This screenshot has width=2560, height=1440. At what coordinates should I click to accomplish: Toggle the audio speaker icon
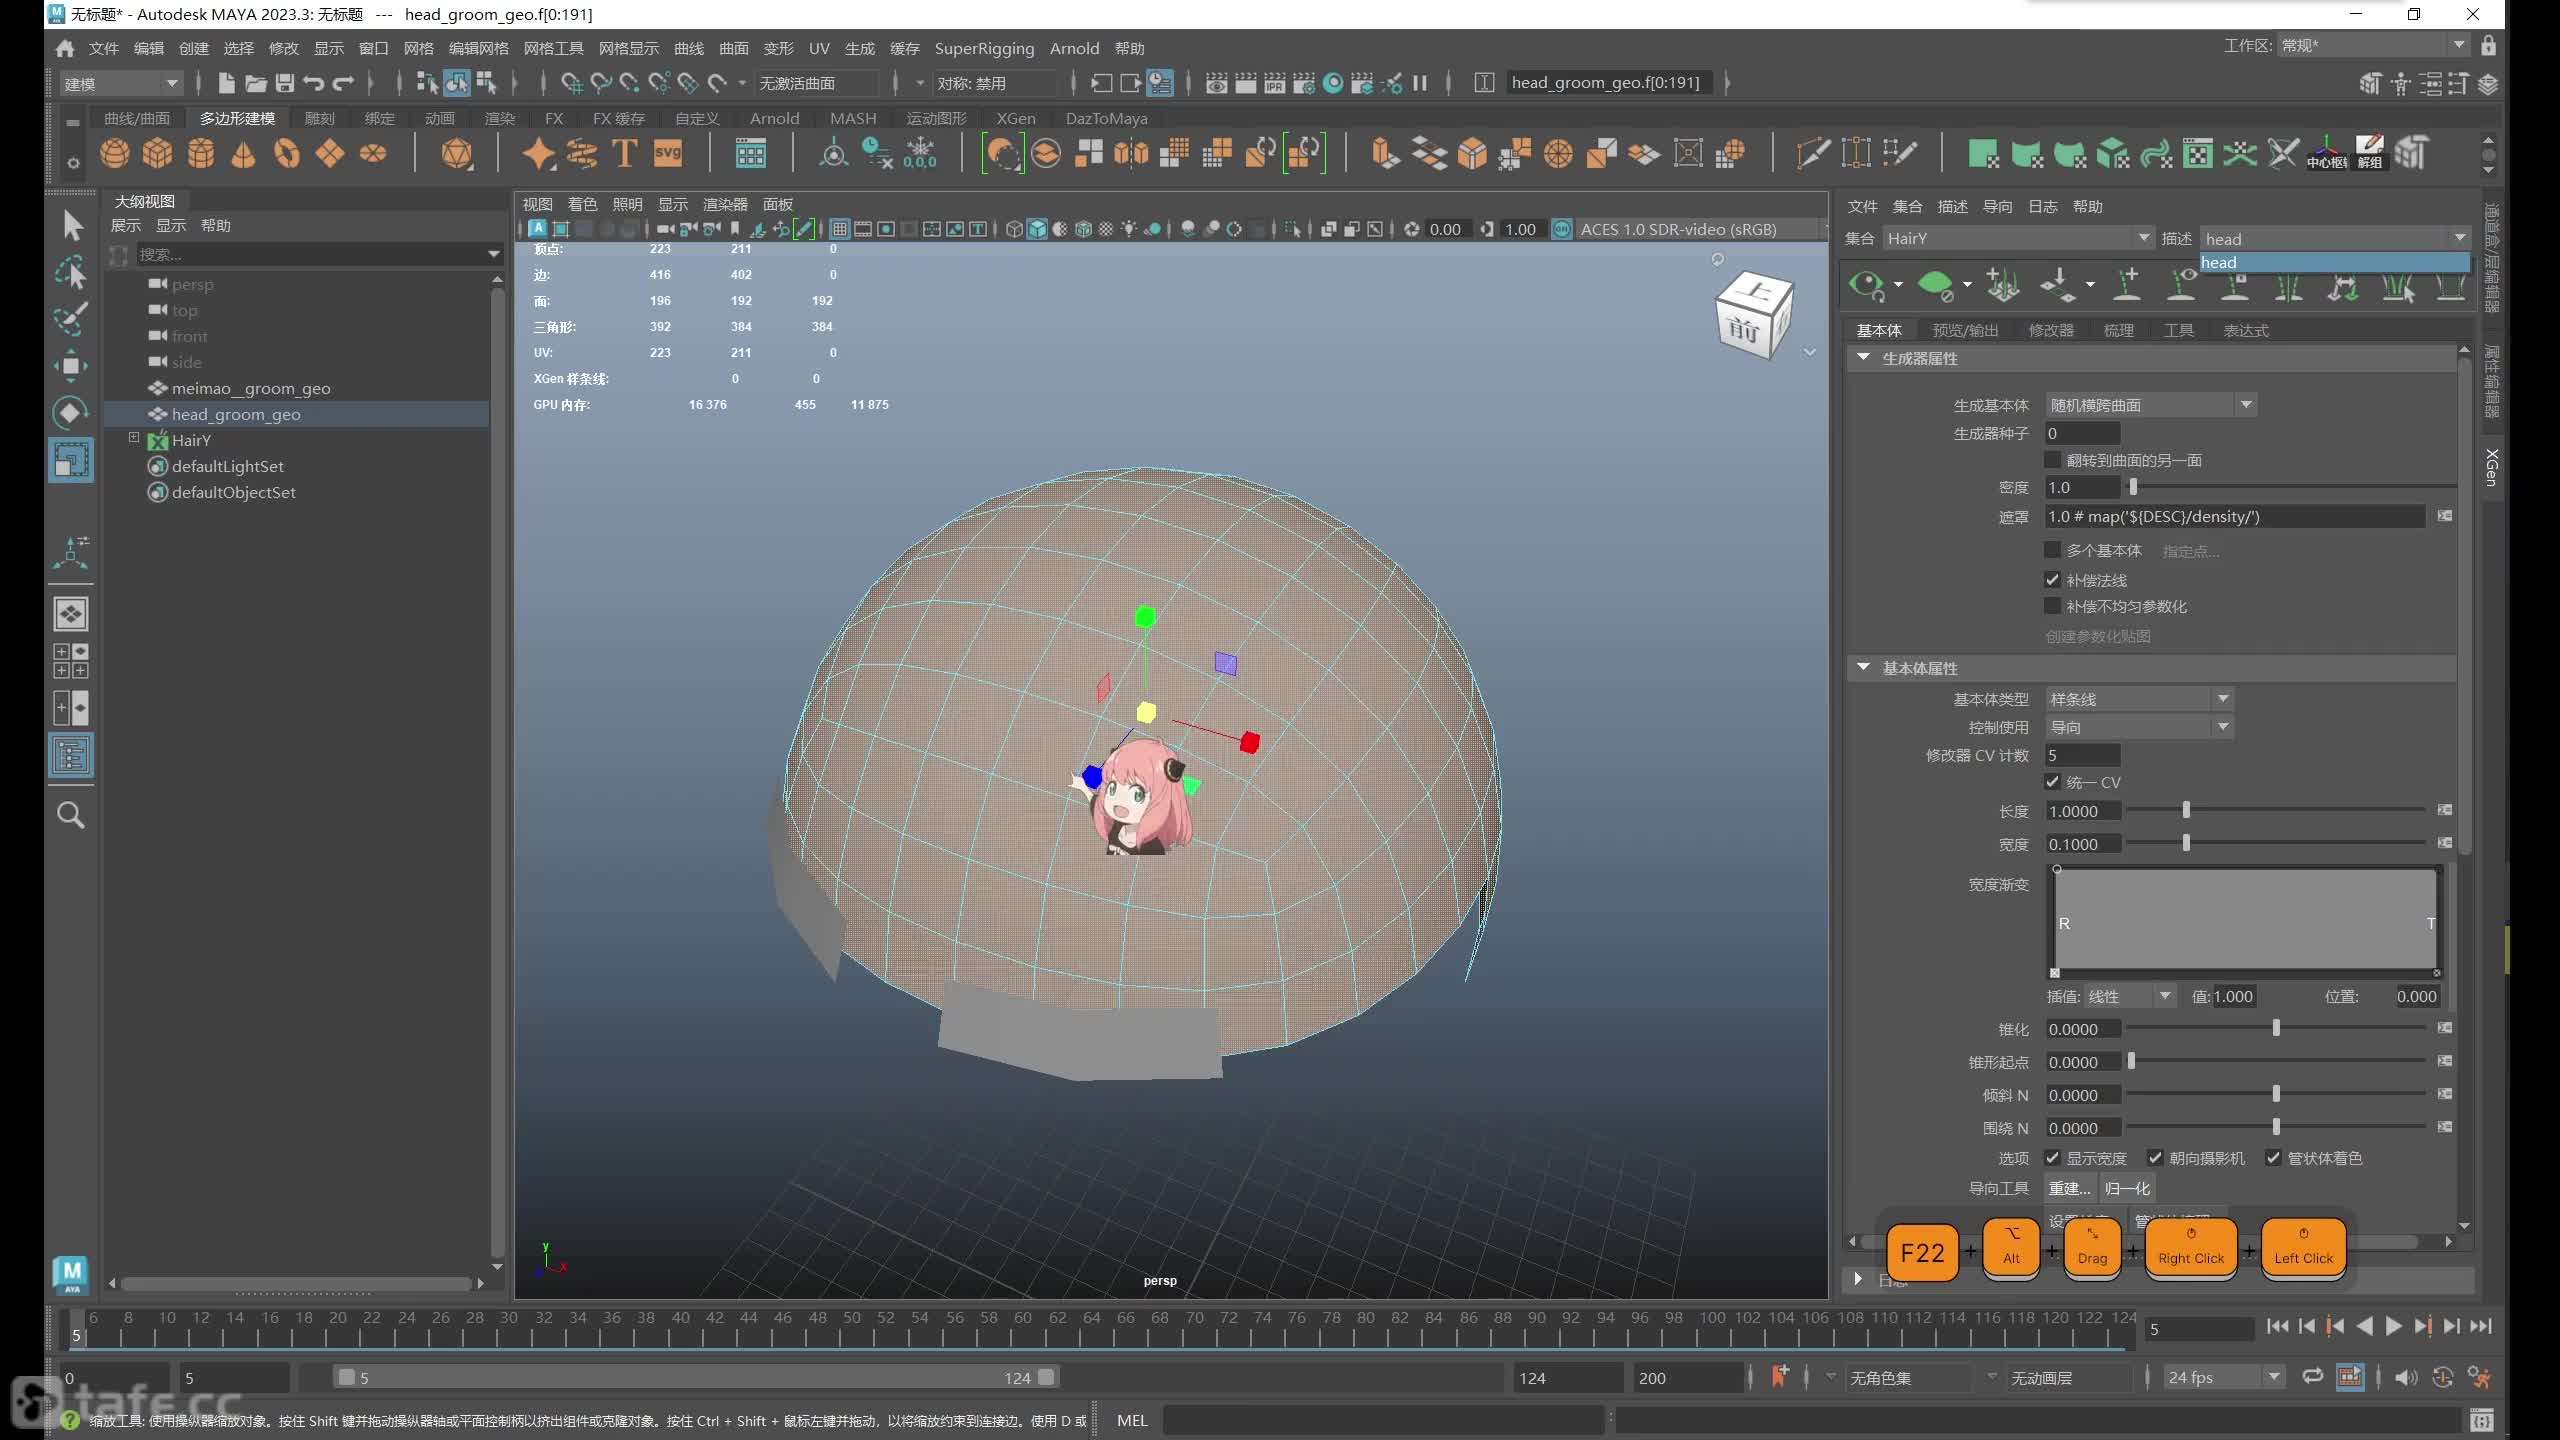(2406, 1377)
